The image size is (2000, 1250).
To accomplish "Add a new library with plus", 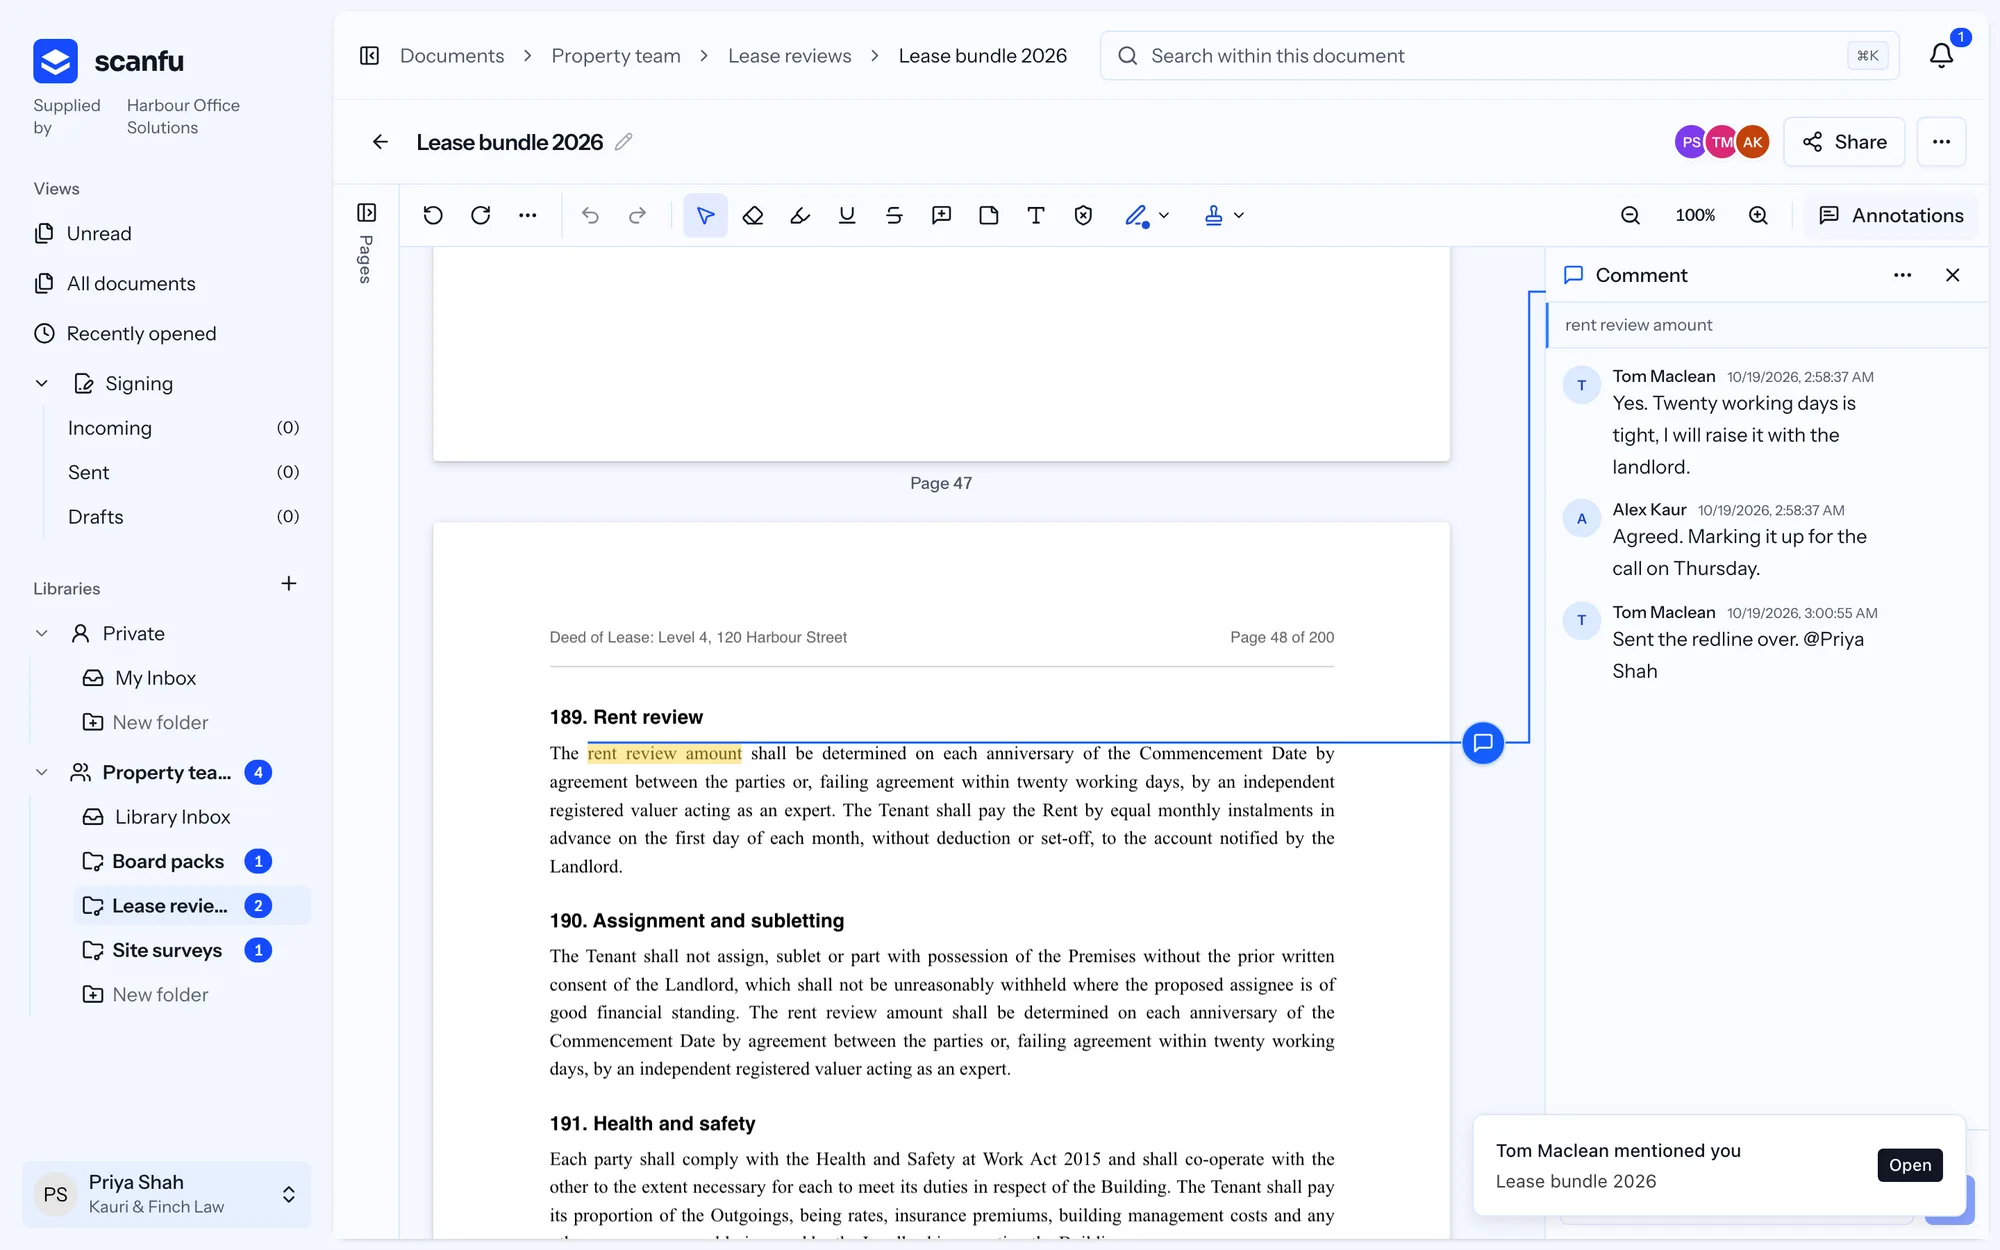I will pos(289,584).
